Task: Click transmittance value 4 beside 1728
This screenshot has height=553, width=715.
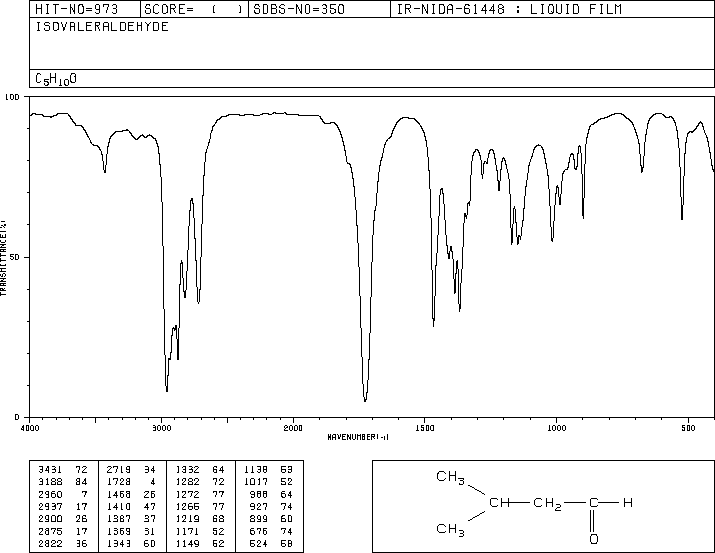Action: pyautogui.click(x=153, y=482)
